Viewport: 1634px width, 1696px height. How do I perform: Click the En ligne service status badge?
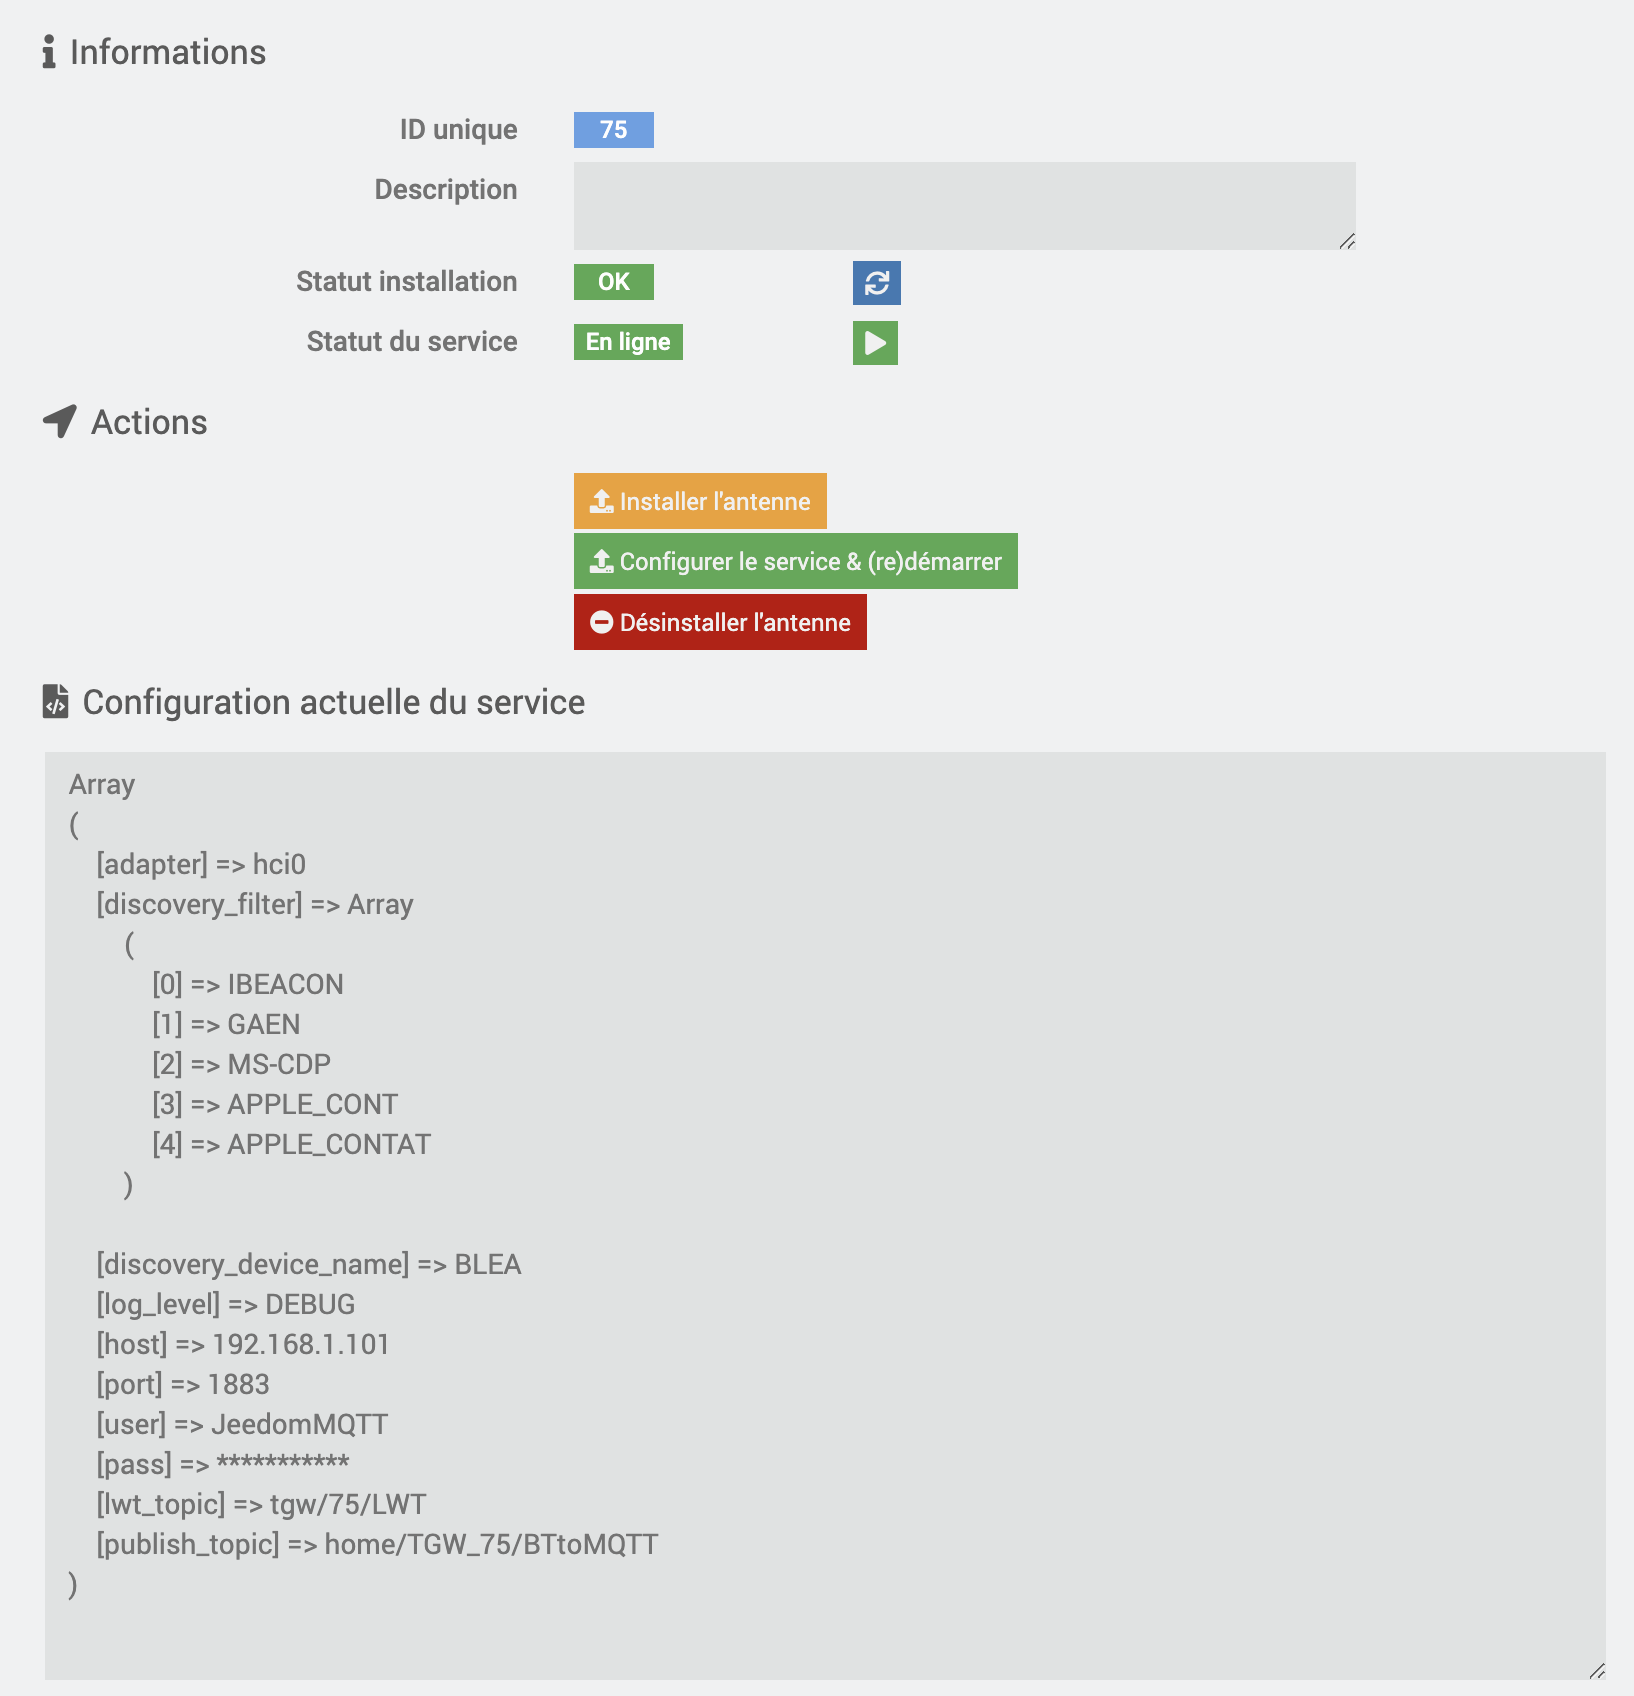[x=628, y=342]
